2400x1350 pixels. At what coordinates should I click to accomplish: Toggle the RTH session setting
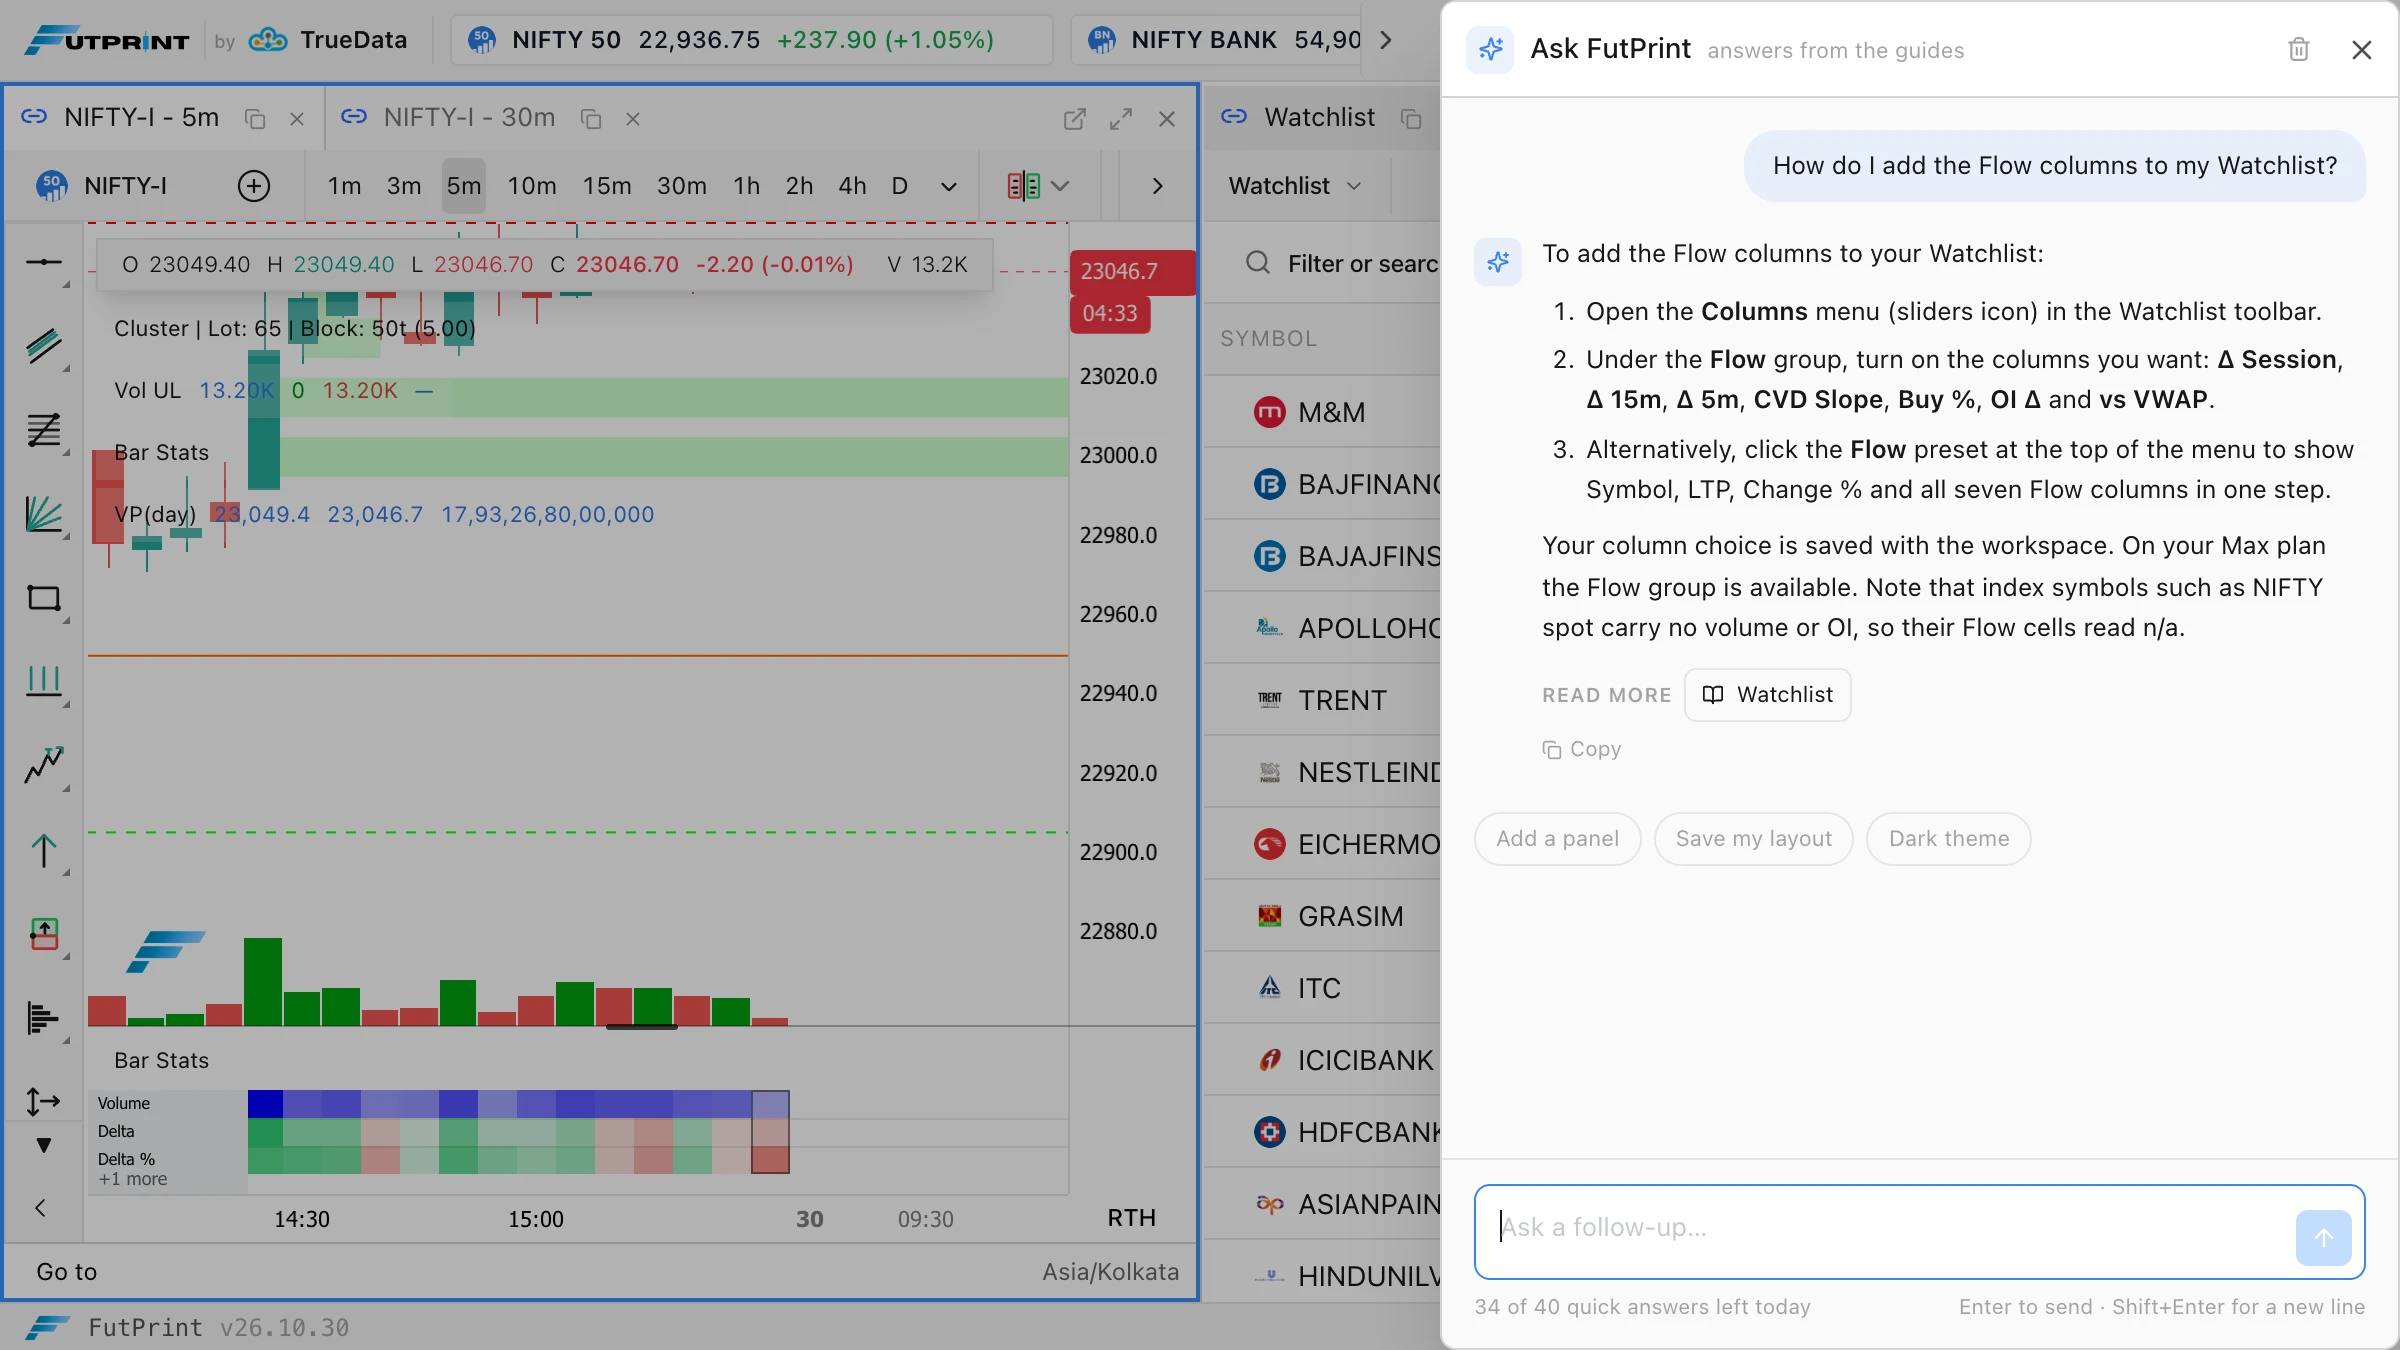point(1131,1218)
